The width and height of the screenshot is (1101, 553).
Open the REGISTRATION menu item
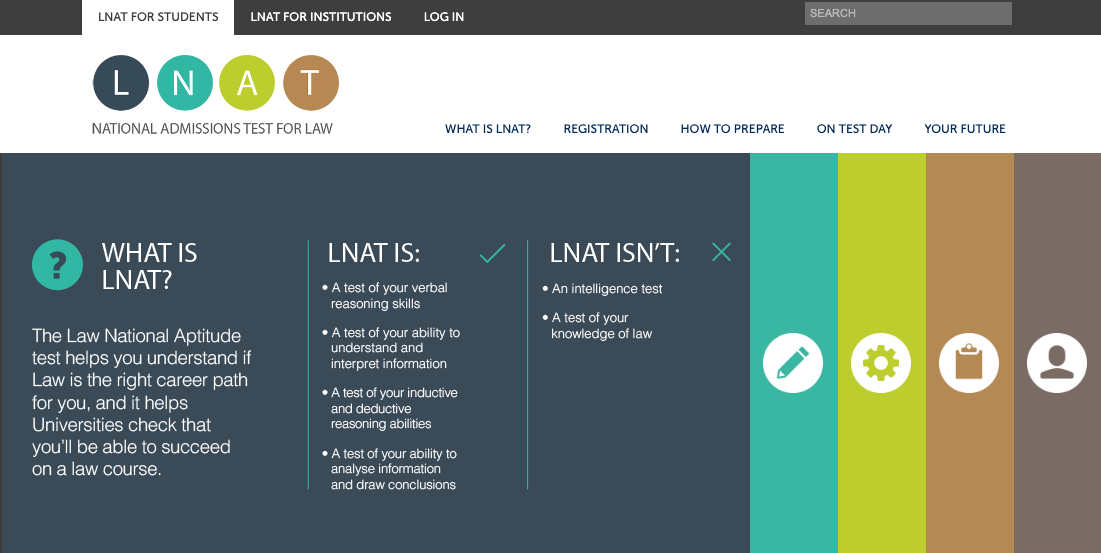click(606, 128)
